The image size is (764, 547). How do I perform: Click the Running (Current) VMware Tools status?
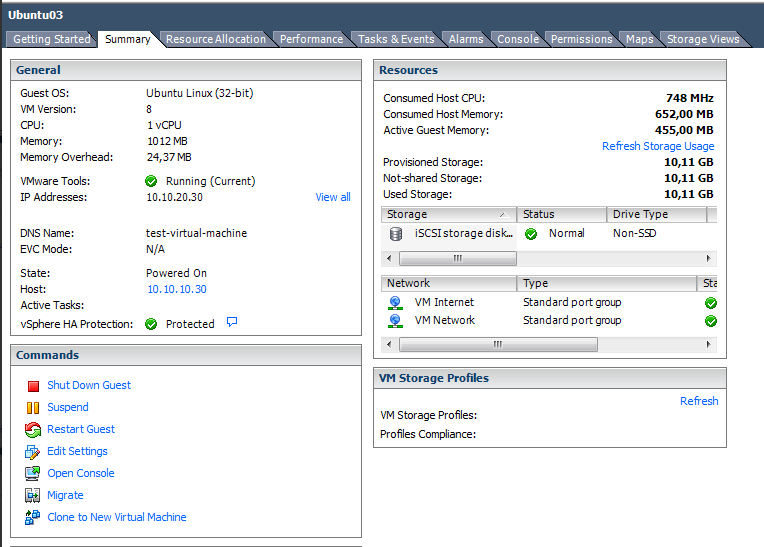pyautogui.click(x=210, y=181)
